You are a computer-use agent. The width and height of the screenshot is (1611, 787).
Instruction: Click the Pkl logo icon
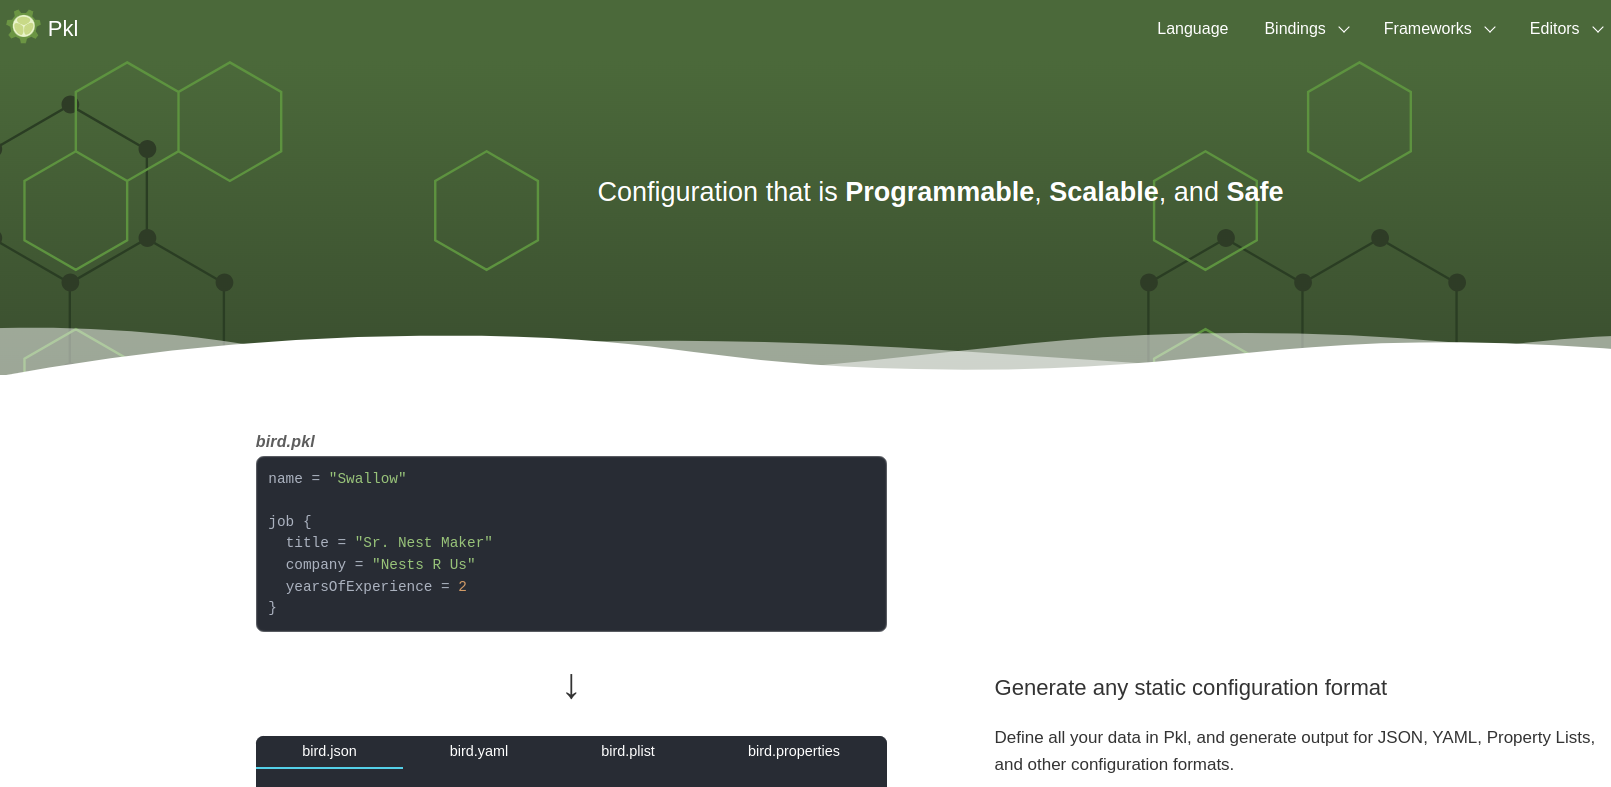coord(23,27)
